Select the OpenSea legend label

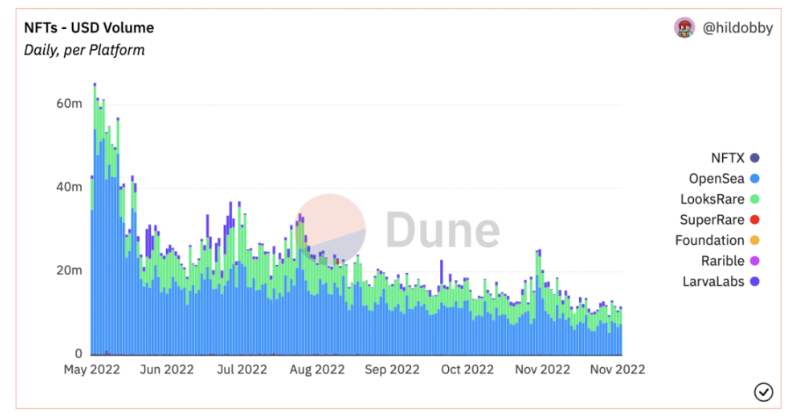coord(716,178)
